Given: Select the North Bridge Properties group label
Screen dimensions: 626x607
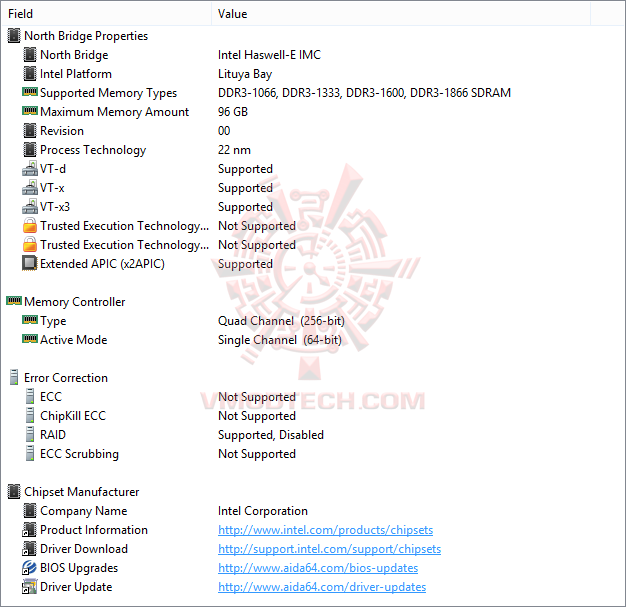Looking at the screenshot, I should pos(86,36).
